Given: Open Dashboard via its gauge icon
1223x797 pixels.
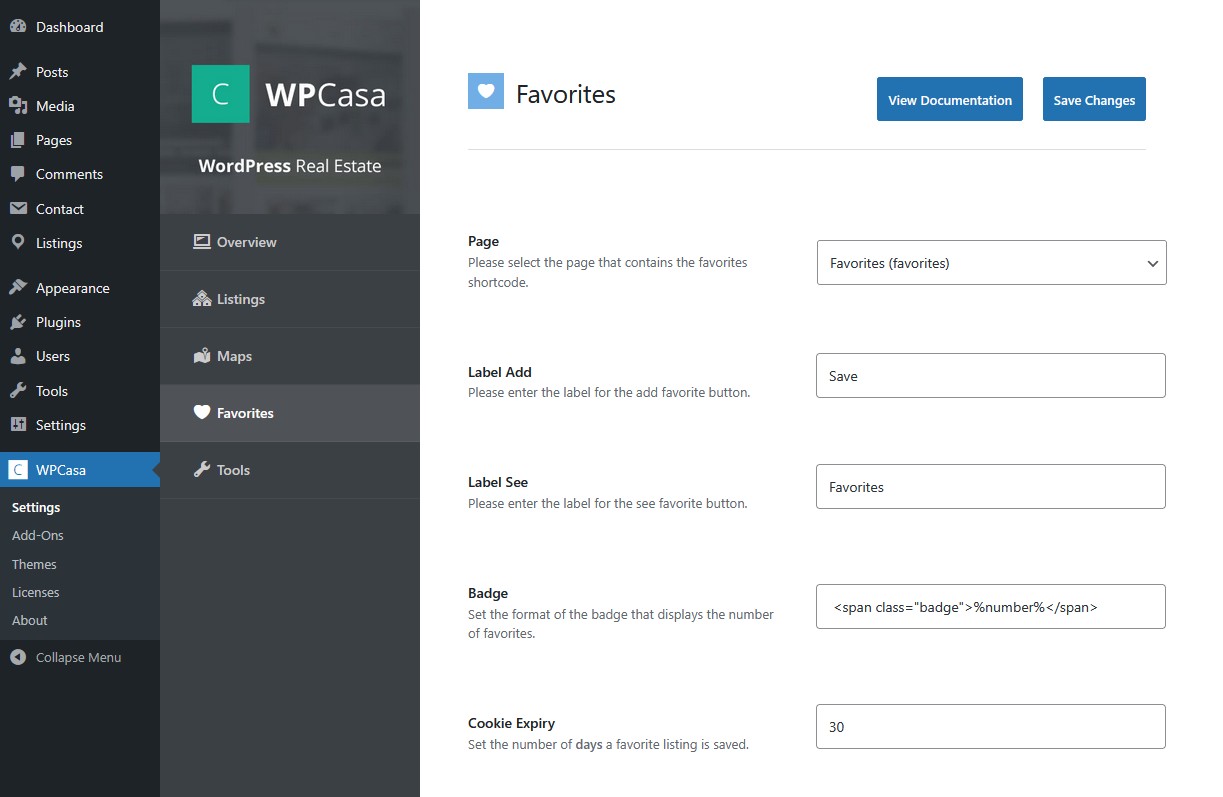Looking at the screenshot, I should click(x=18, y=27).
